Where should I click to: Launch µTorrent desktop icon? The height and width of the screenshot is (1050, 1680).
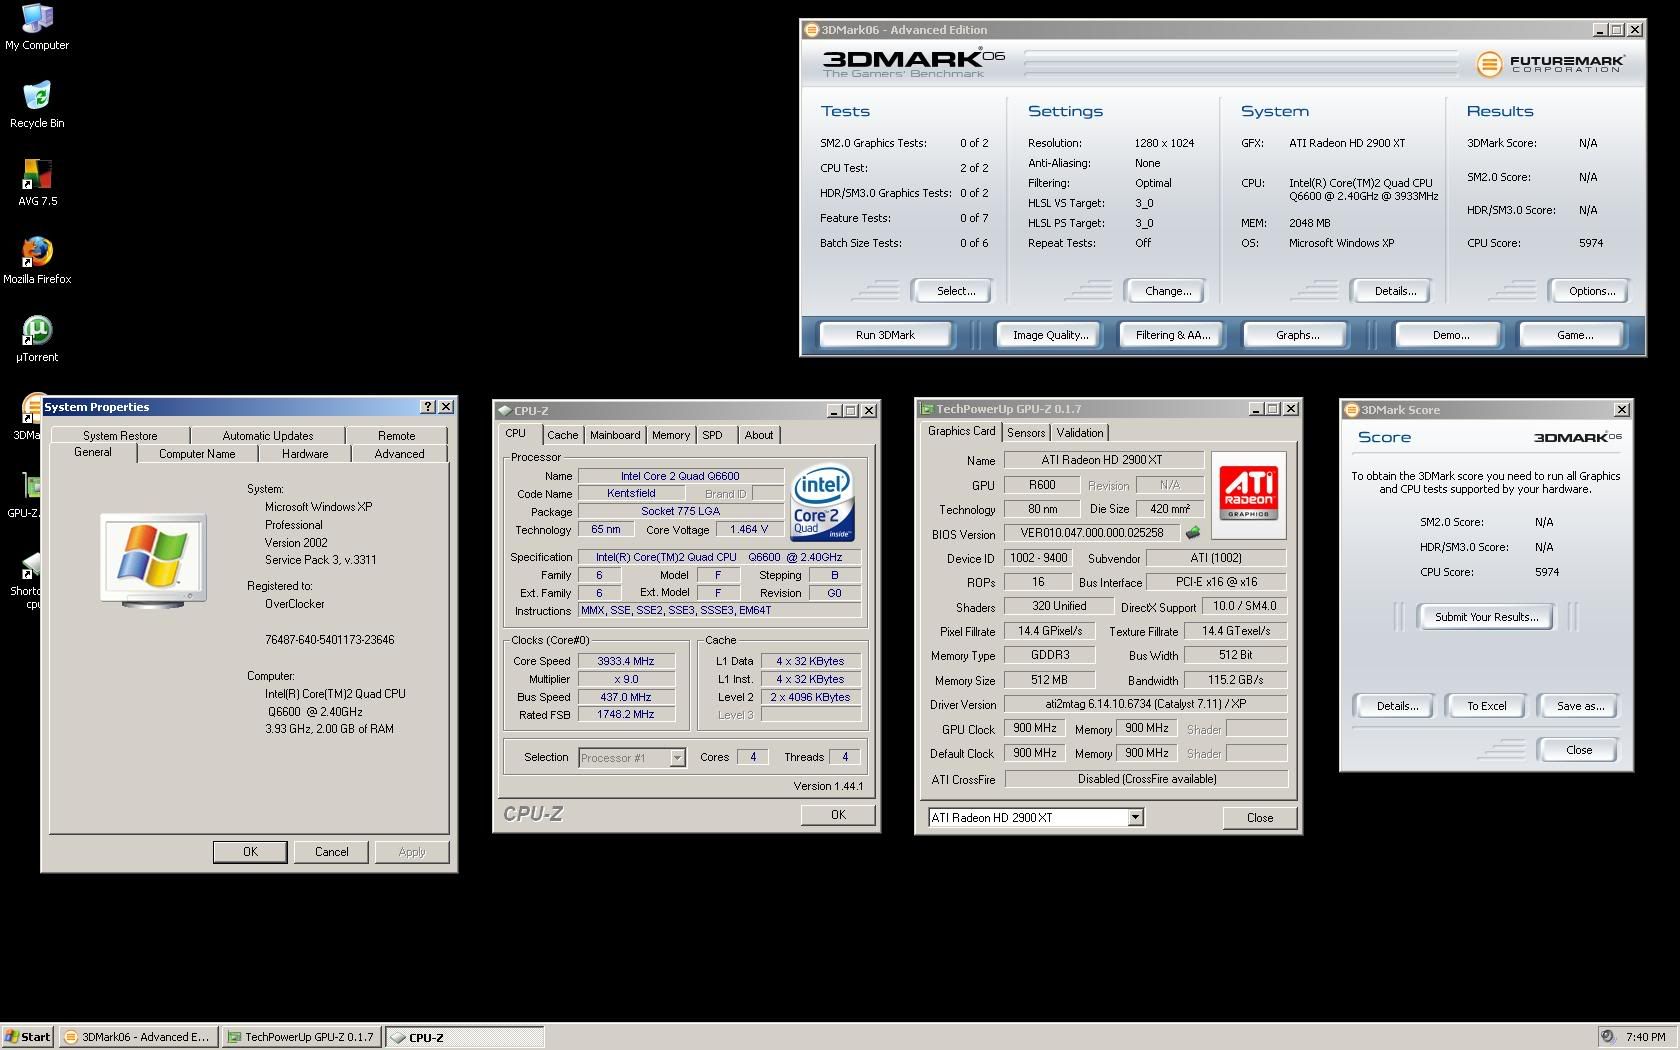(37, 339)
